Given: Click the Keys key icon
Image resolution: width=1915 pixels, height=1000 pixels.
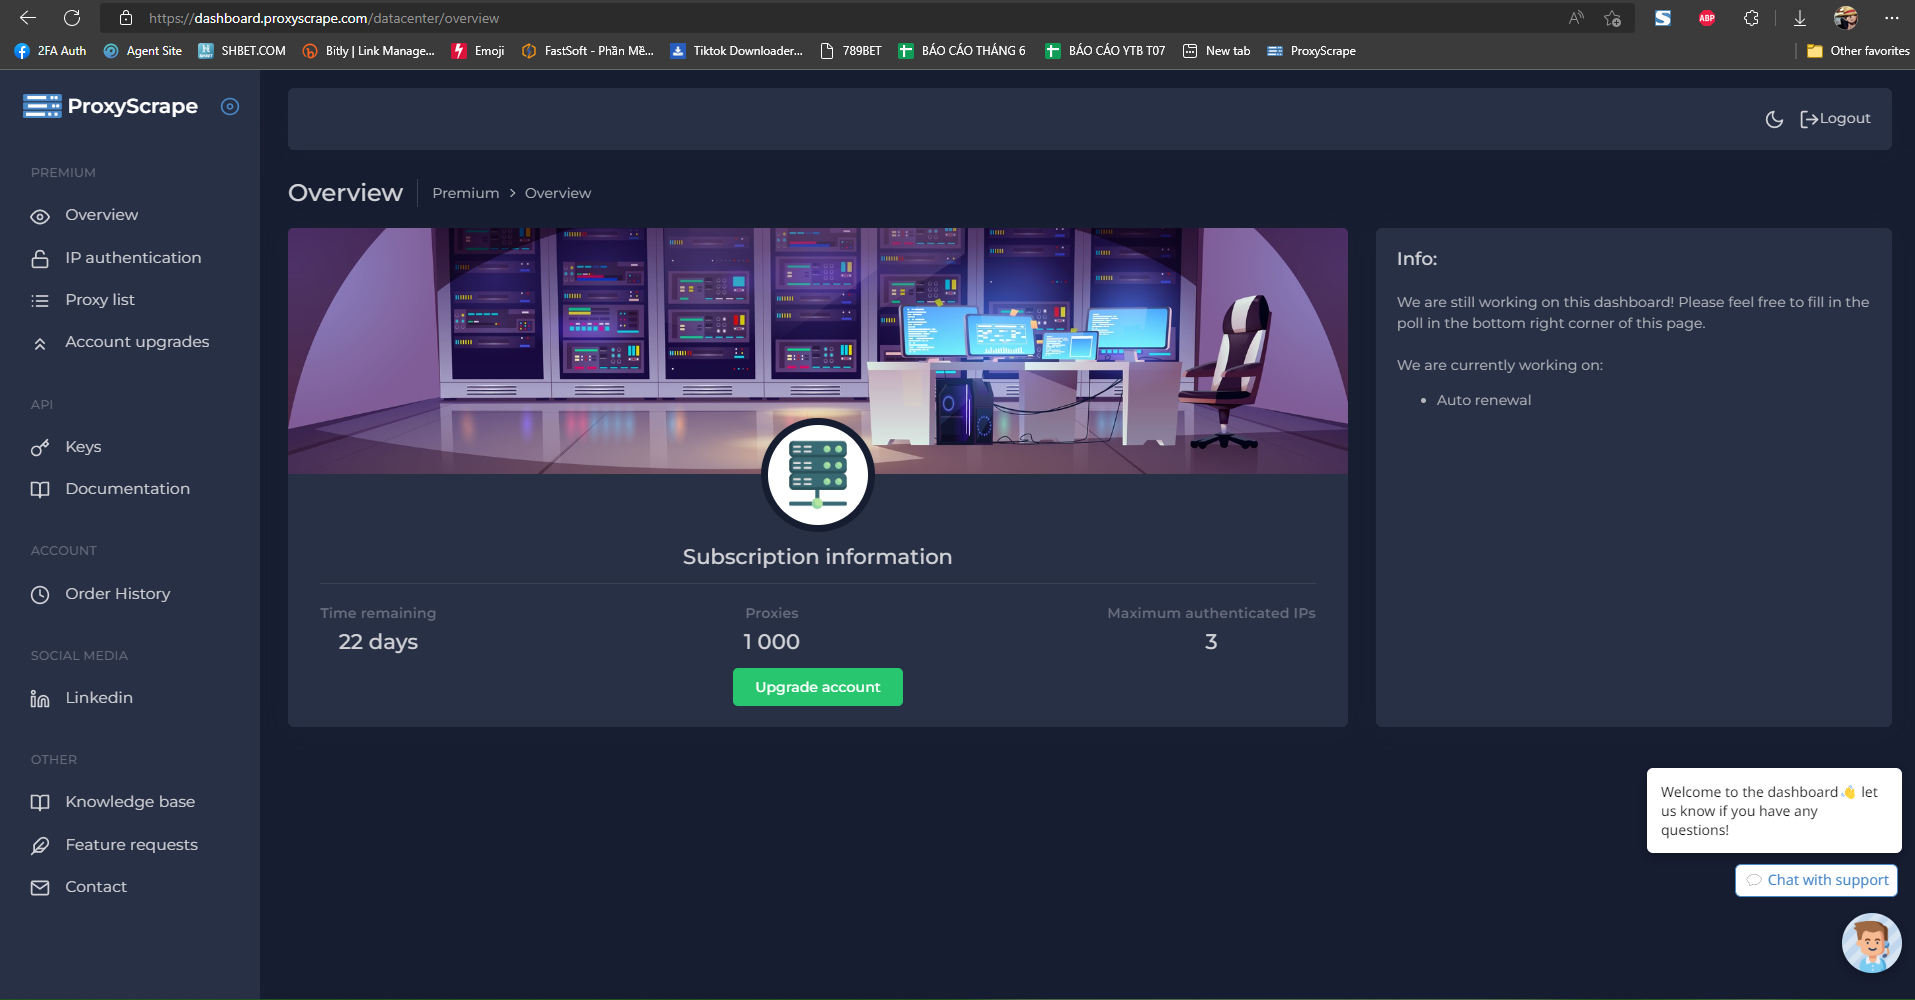Looking at the screenshot, I should [40, 448].
